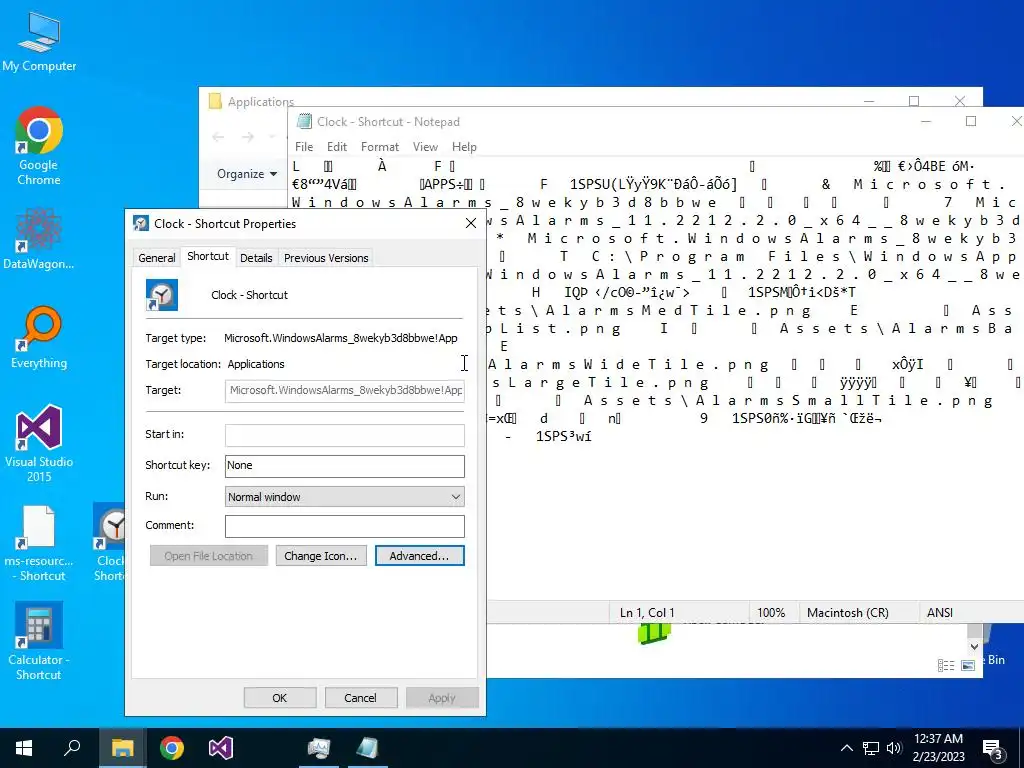Switch to Chrome in taskbar

pyautogui.click(x=172, y=748)
